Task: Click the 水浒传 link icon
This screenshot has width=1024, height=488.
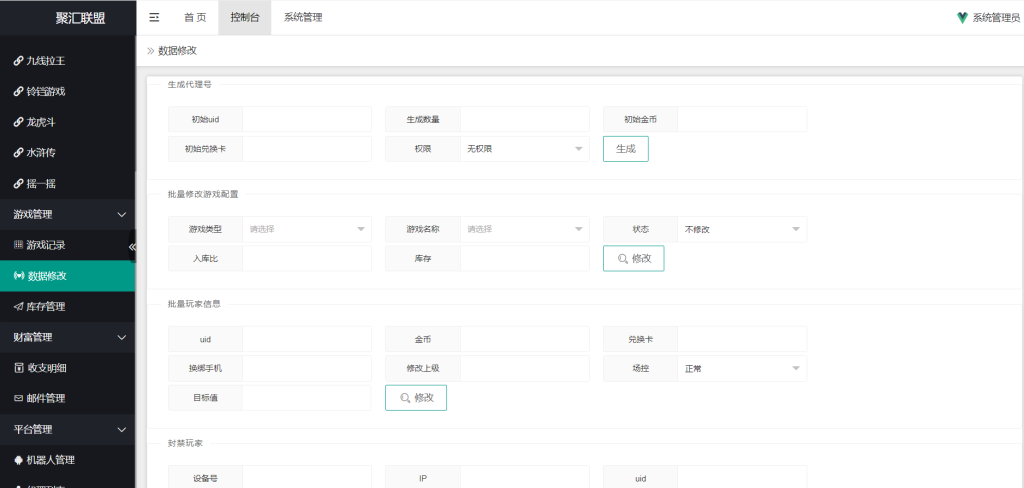Action: coord(18,153)
